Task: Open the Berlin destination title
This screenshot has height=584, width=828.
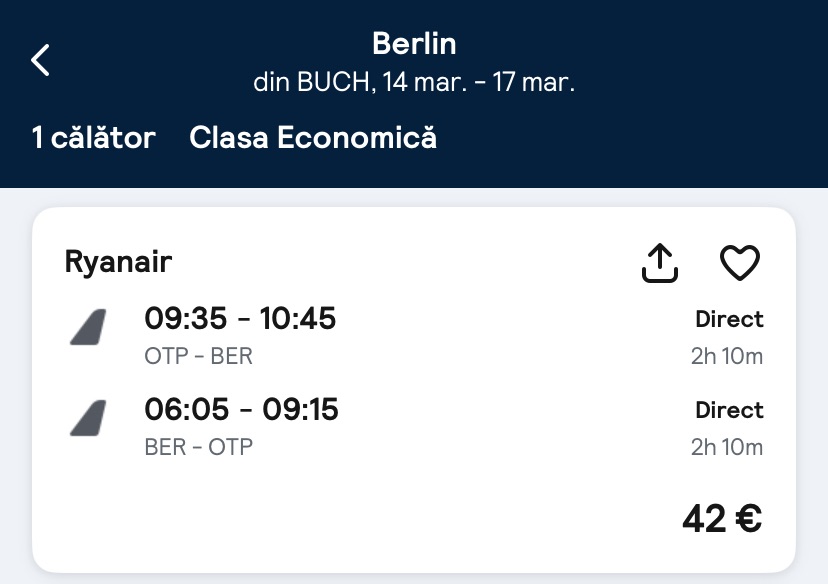Action: [414, 43]
